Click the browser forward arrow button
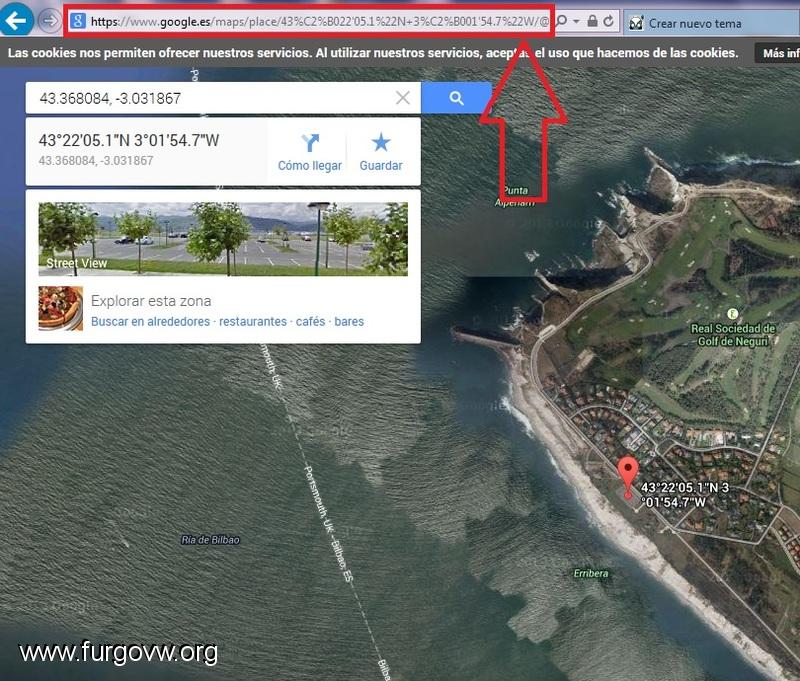This screenshot has width=800, height=681. point(50,21)
